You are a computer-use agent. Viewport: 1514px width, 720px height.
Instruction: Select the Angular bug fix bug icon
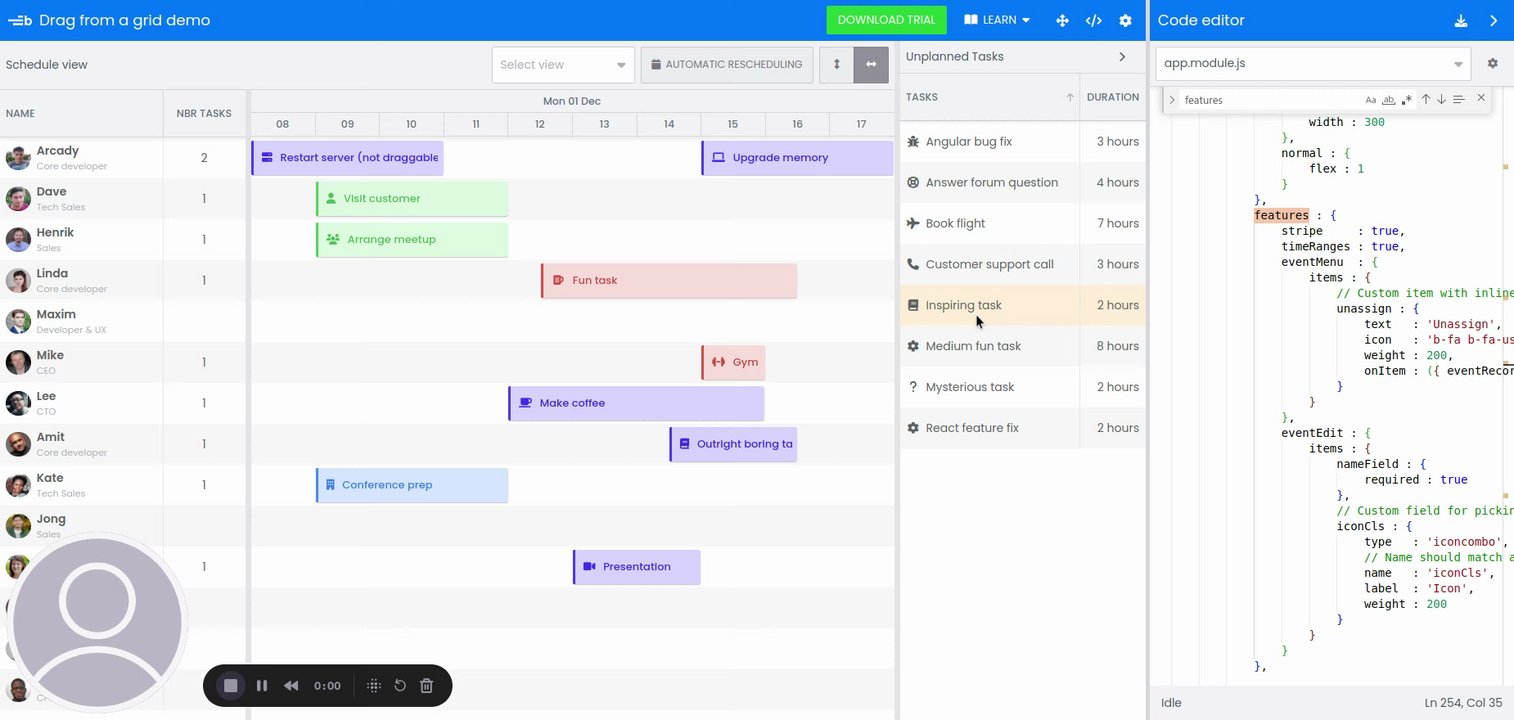(913, 142)
